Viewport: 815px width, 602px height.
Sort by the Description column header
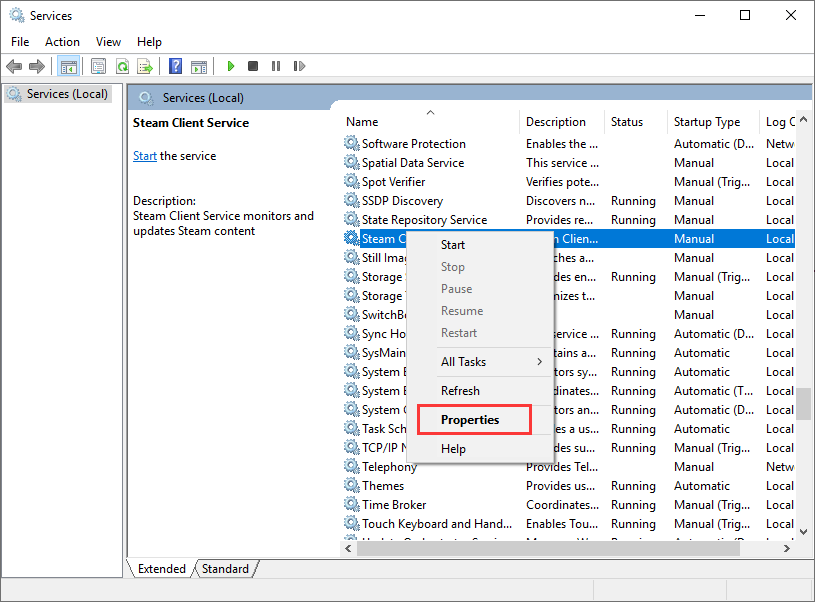(x=562, y=122)
